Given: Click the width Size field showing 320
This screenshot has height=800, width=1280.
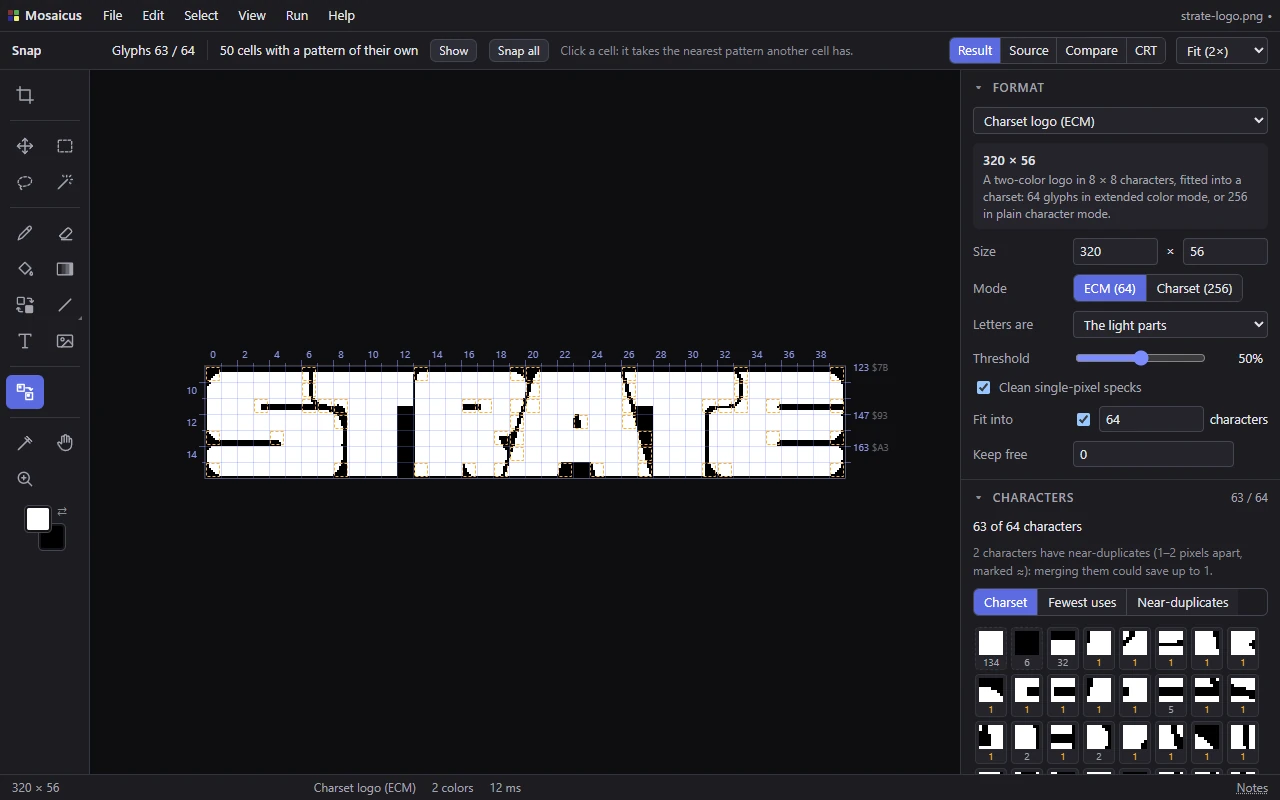Looking at the screenshot, I should [1115, 252].
